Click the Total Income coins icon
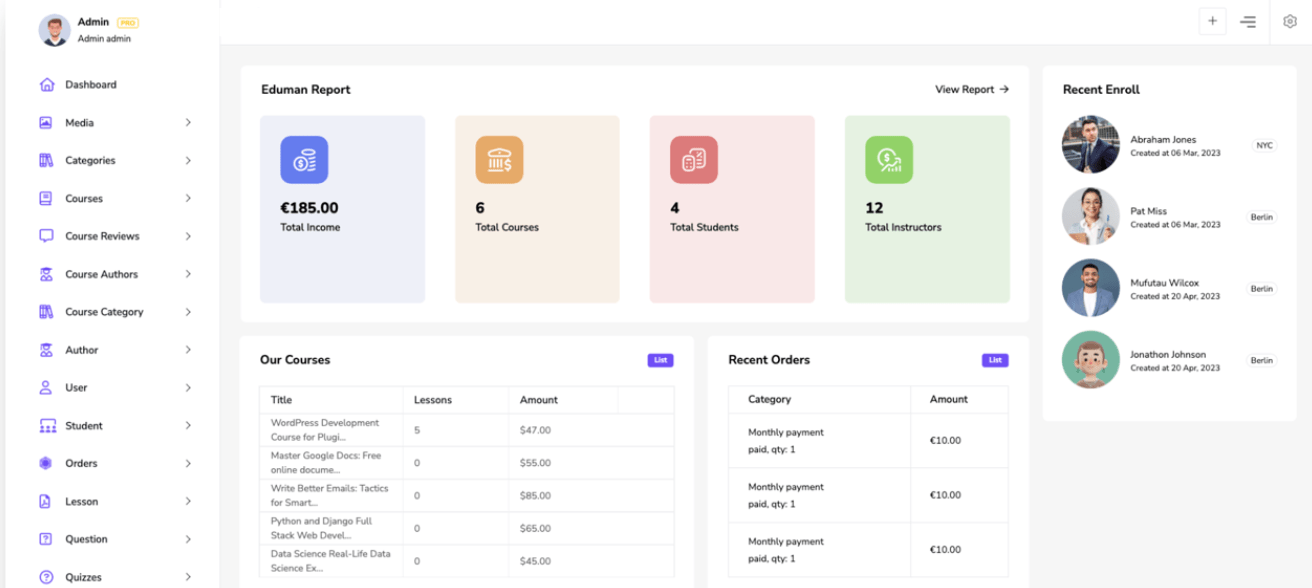 pyautogui.click(x=304, y=159)
